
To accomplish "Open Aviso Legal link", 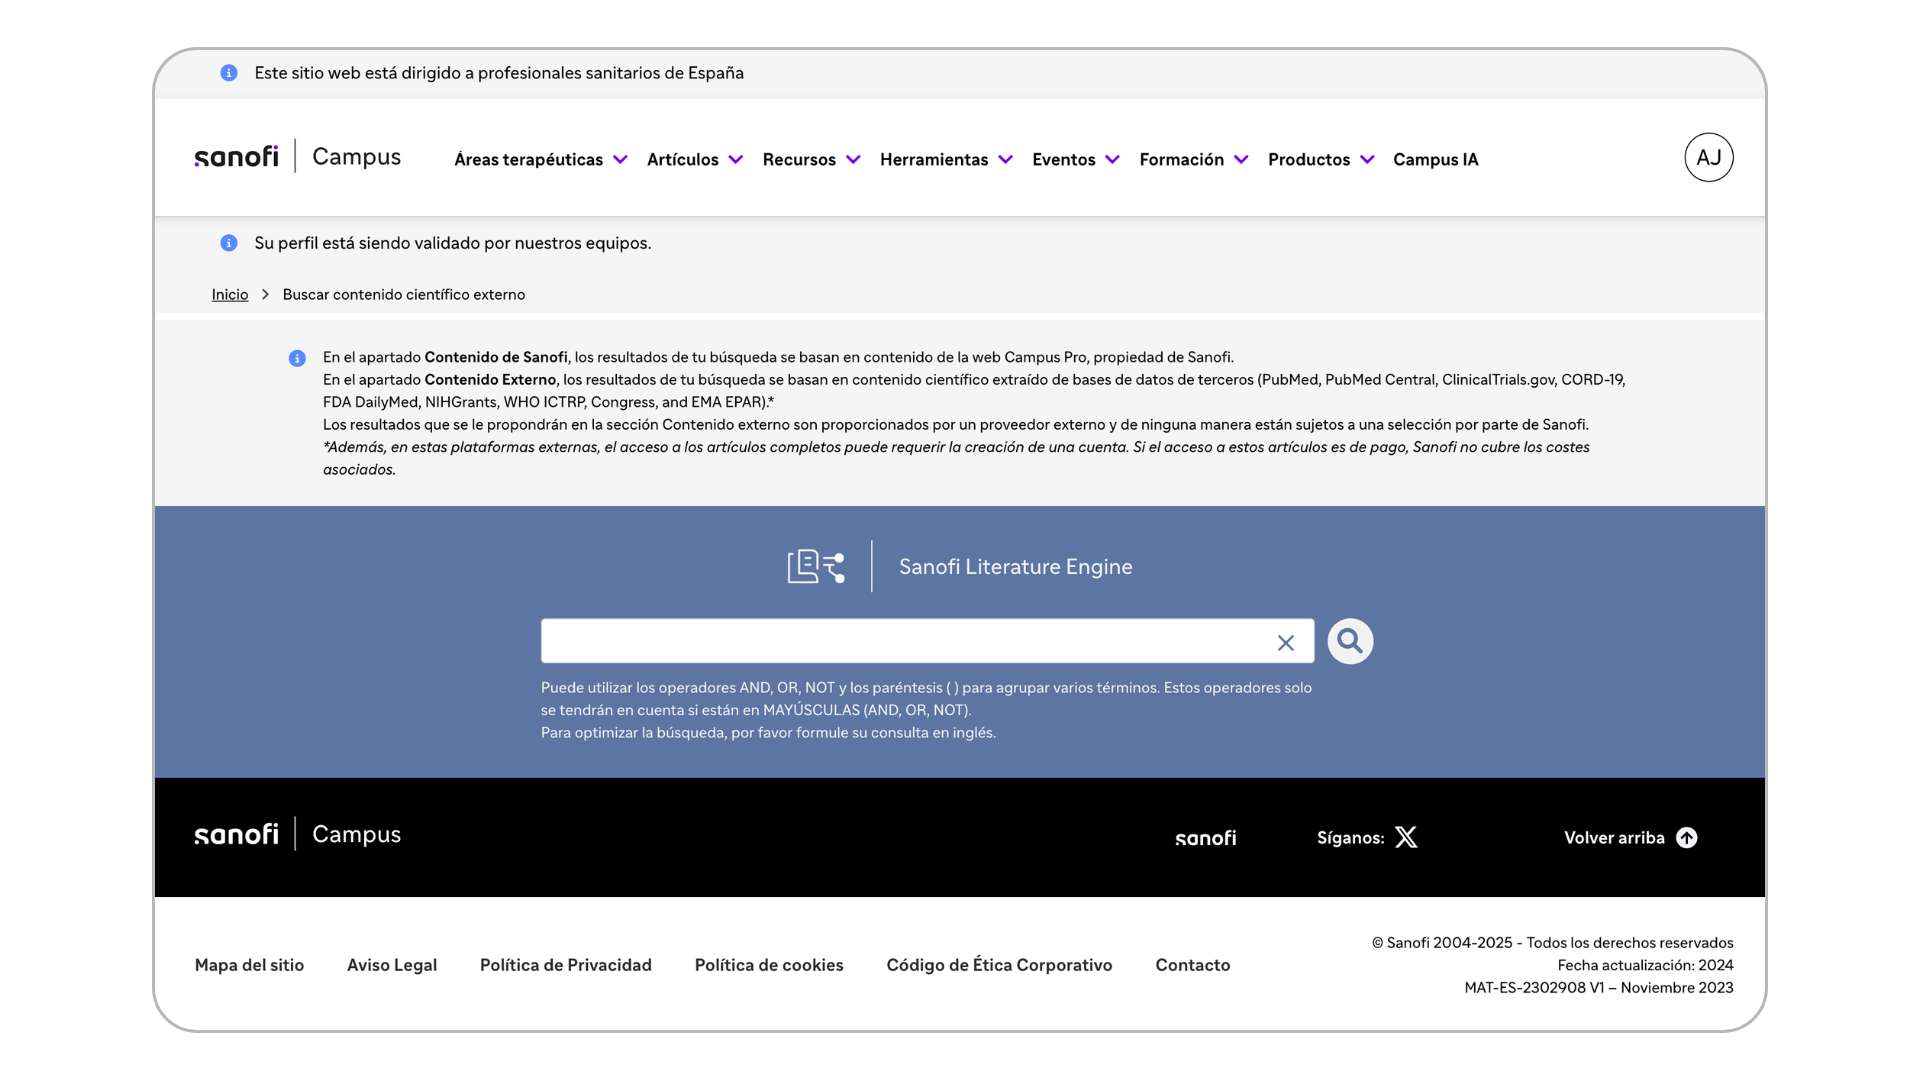I will coord(392,965).
